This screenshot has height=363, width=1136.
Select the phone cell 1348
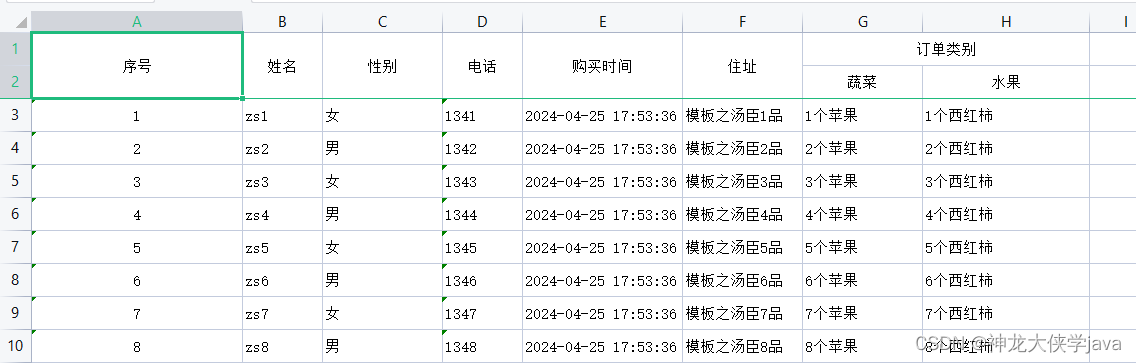click(x=483, y=346)
